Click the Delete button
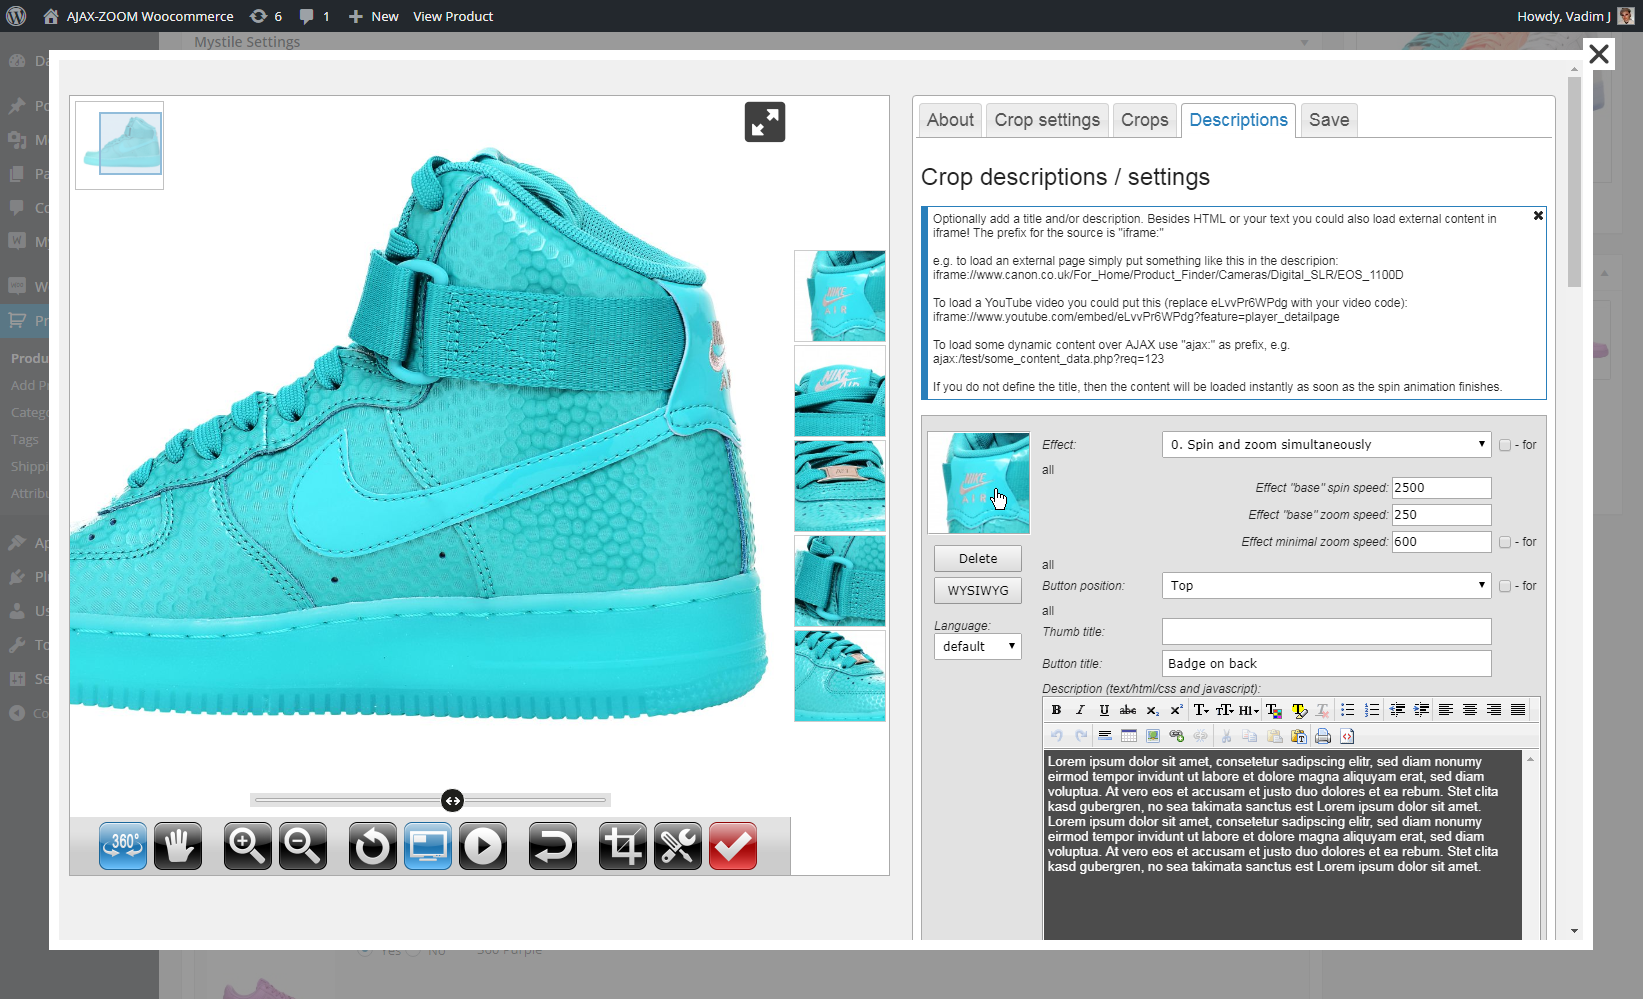 [x=978, y=559]
